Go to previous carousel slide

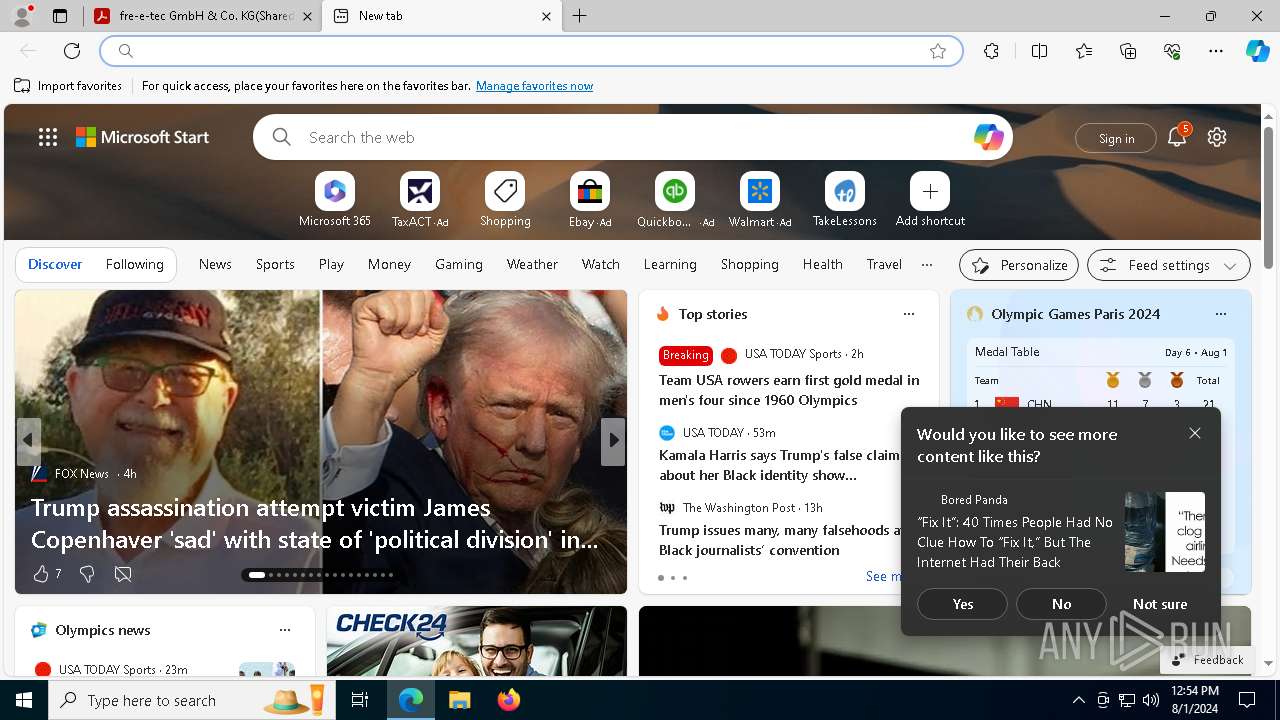tap(28, 440)
